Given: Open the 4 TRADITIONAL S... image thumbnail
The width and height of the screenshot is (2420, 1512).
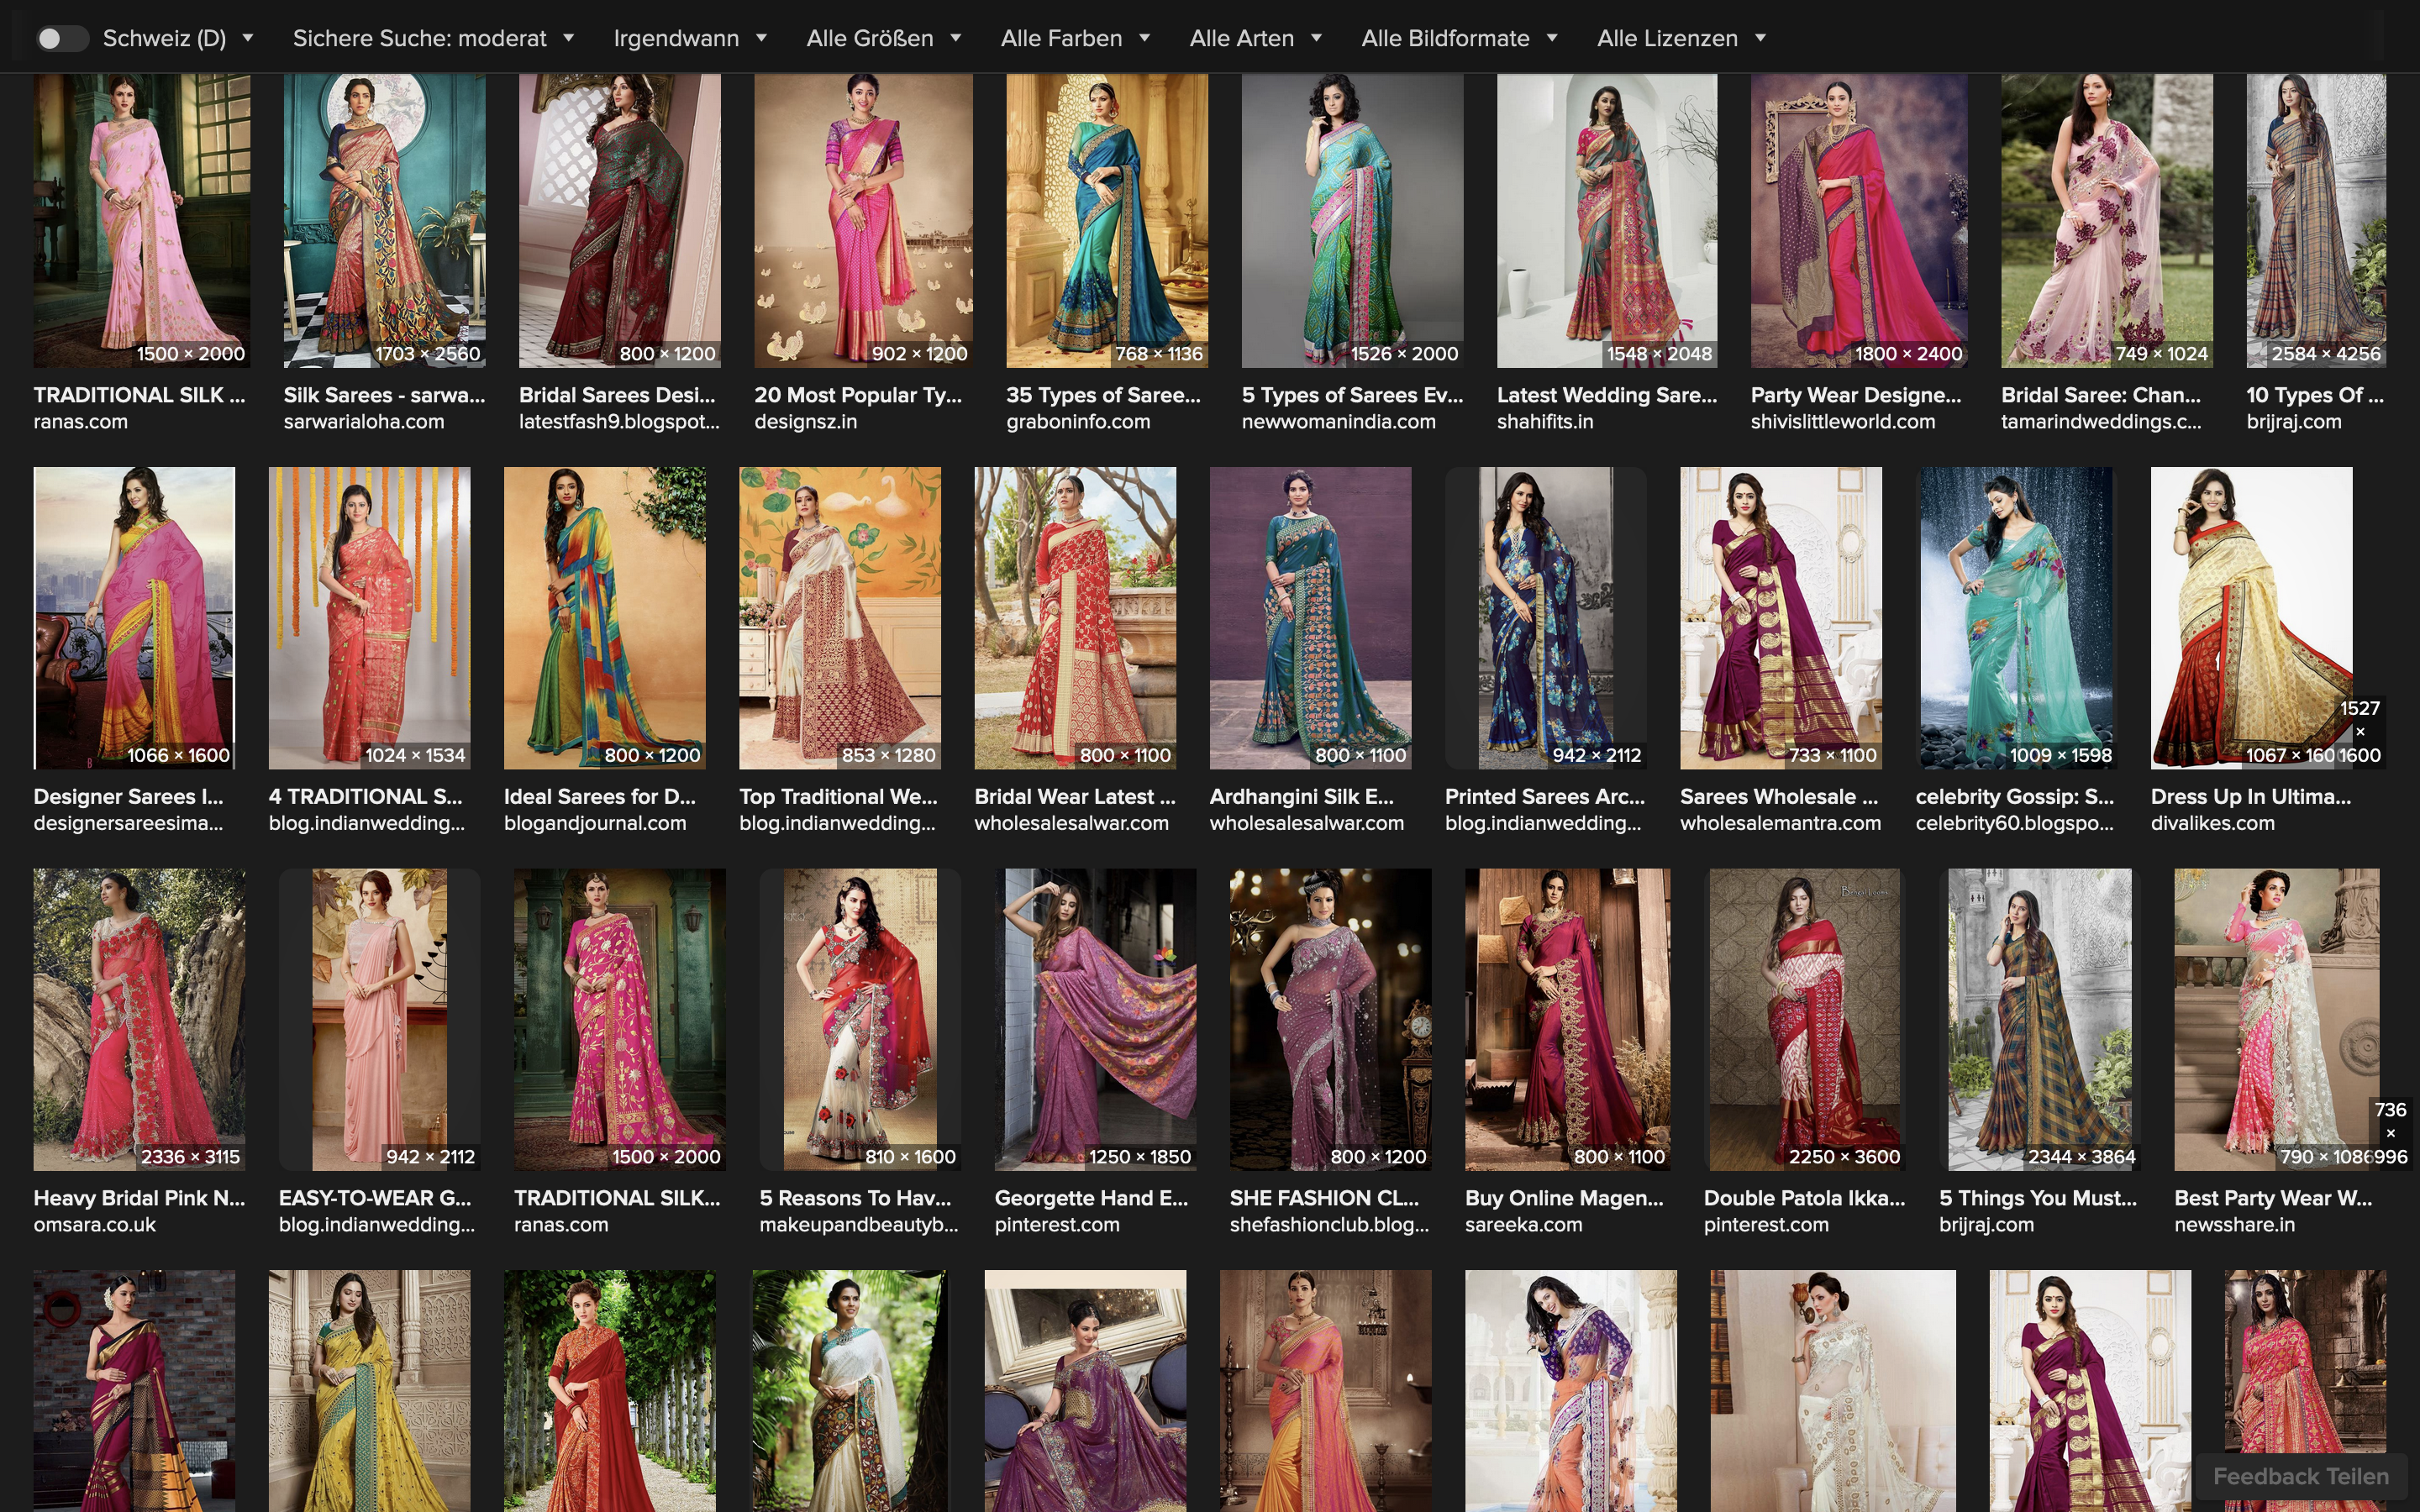Looking at the screenshot, I should click(x=369, y=618).
